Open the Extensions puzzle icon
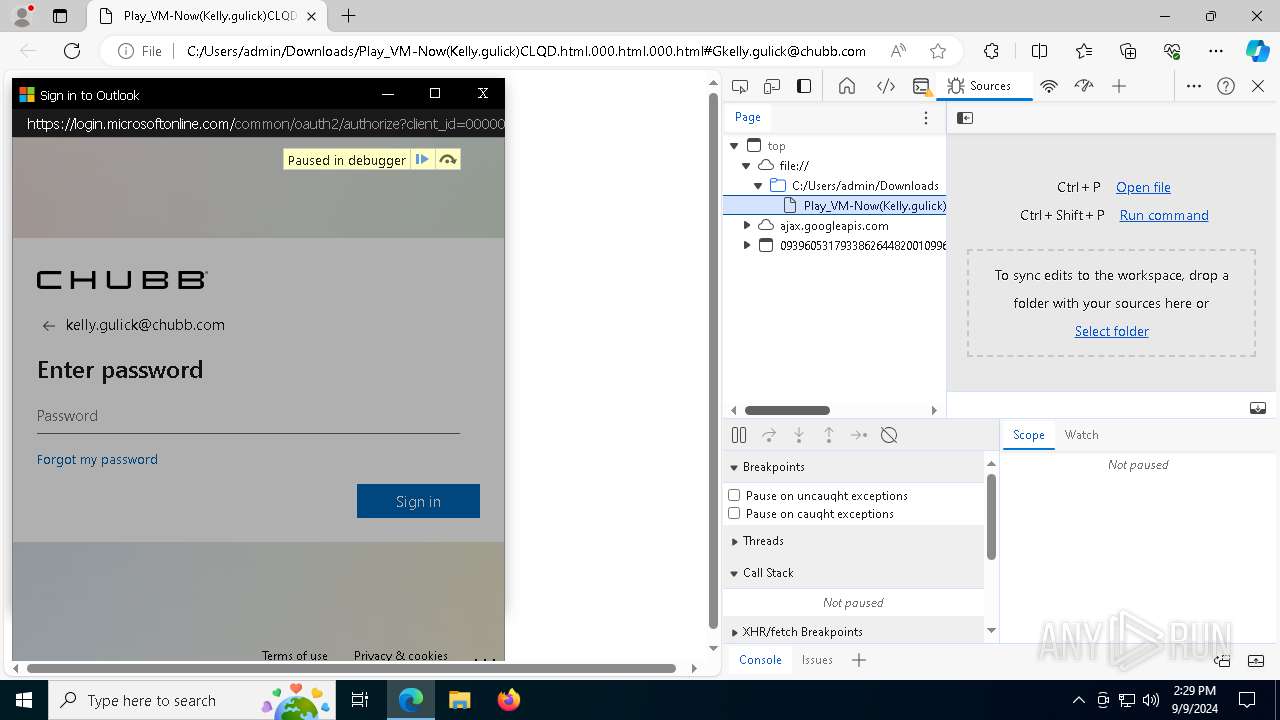The height and width of the screenshot is (720, 1280). [991, 51]
